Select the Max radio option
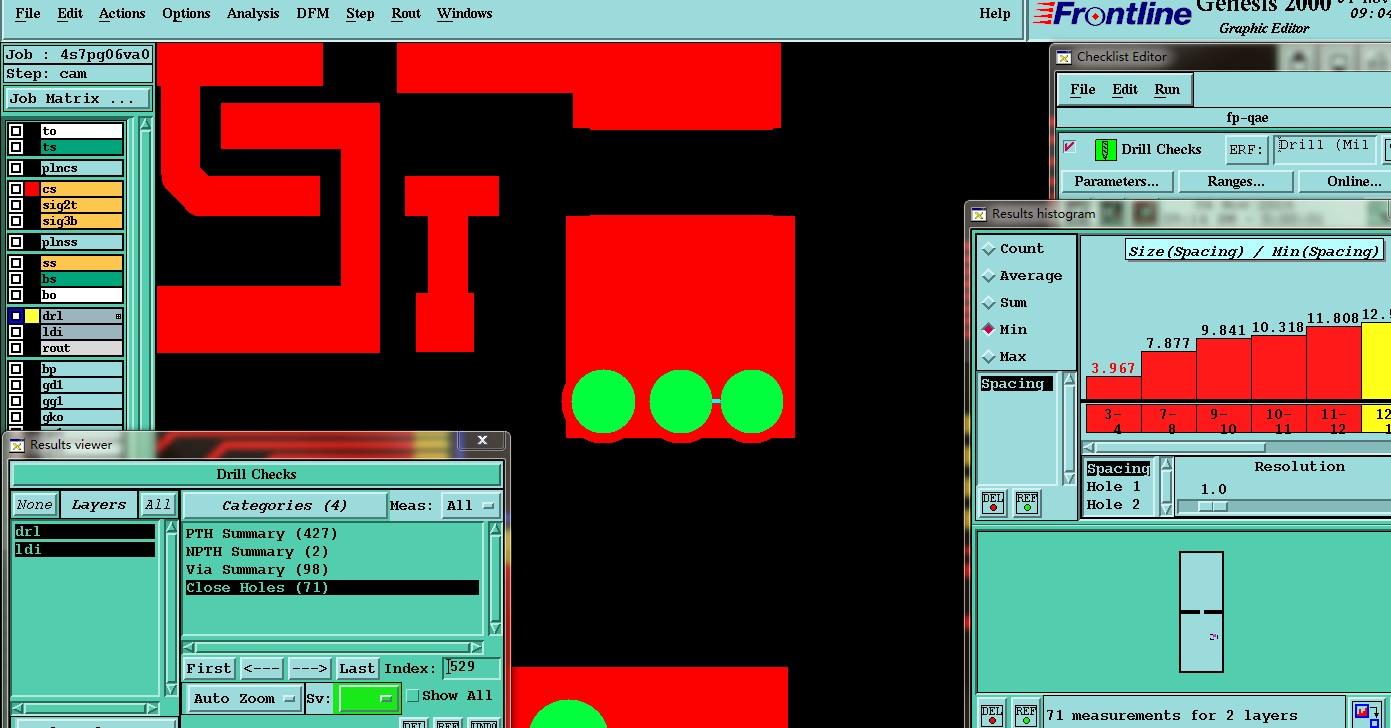The width and height of the screenshot is (1391, 728). pyautogui.click(x=990, y=357)
